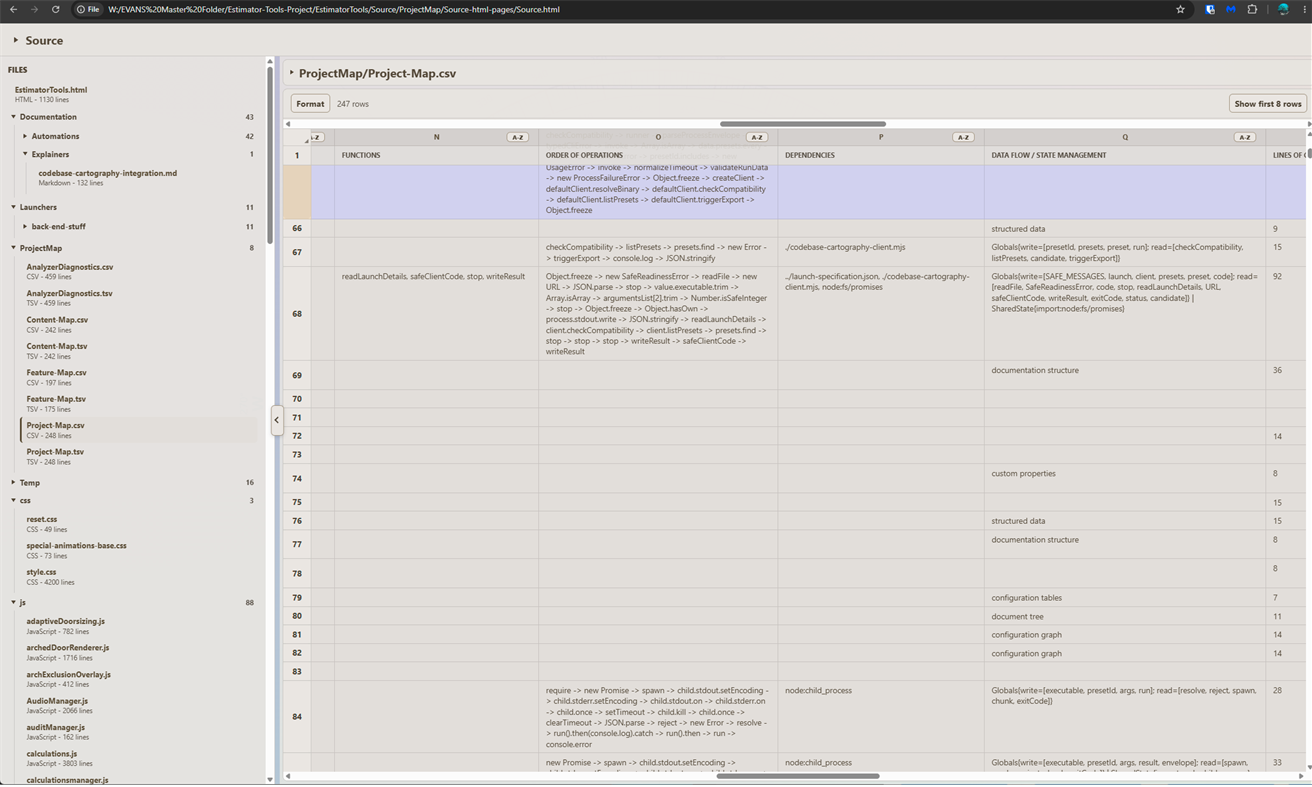
Task: Open the Extensions puzzle-piece menu
Action: tap(1252, 9)
